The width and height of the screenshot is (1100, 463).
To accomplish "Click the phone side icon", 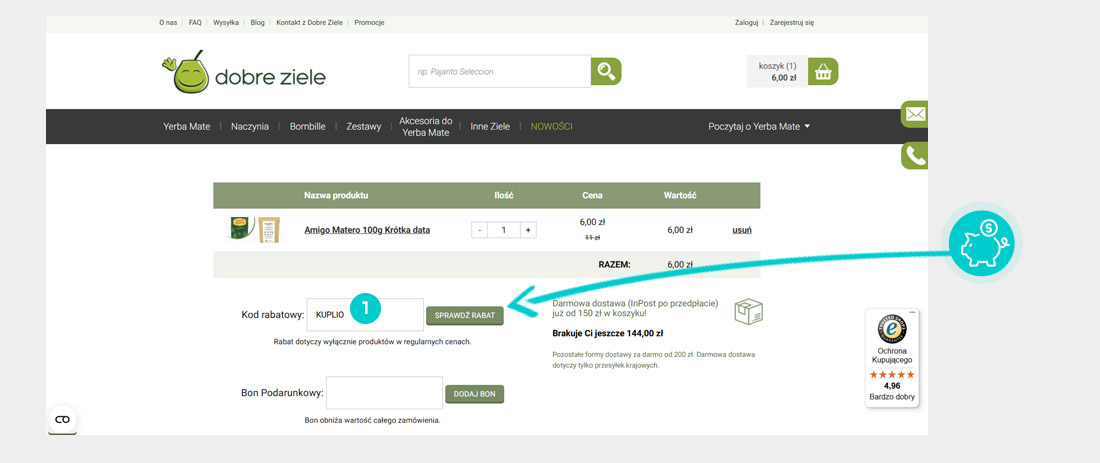I will coord(914,156).
